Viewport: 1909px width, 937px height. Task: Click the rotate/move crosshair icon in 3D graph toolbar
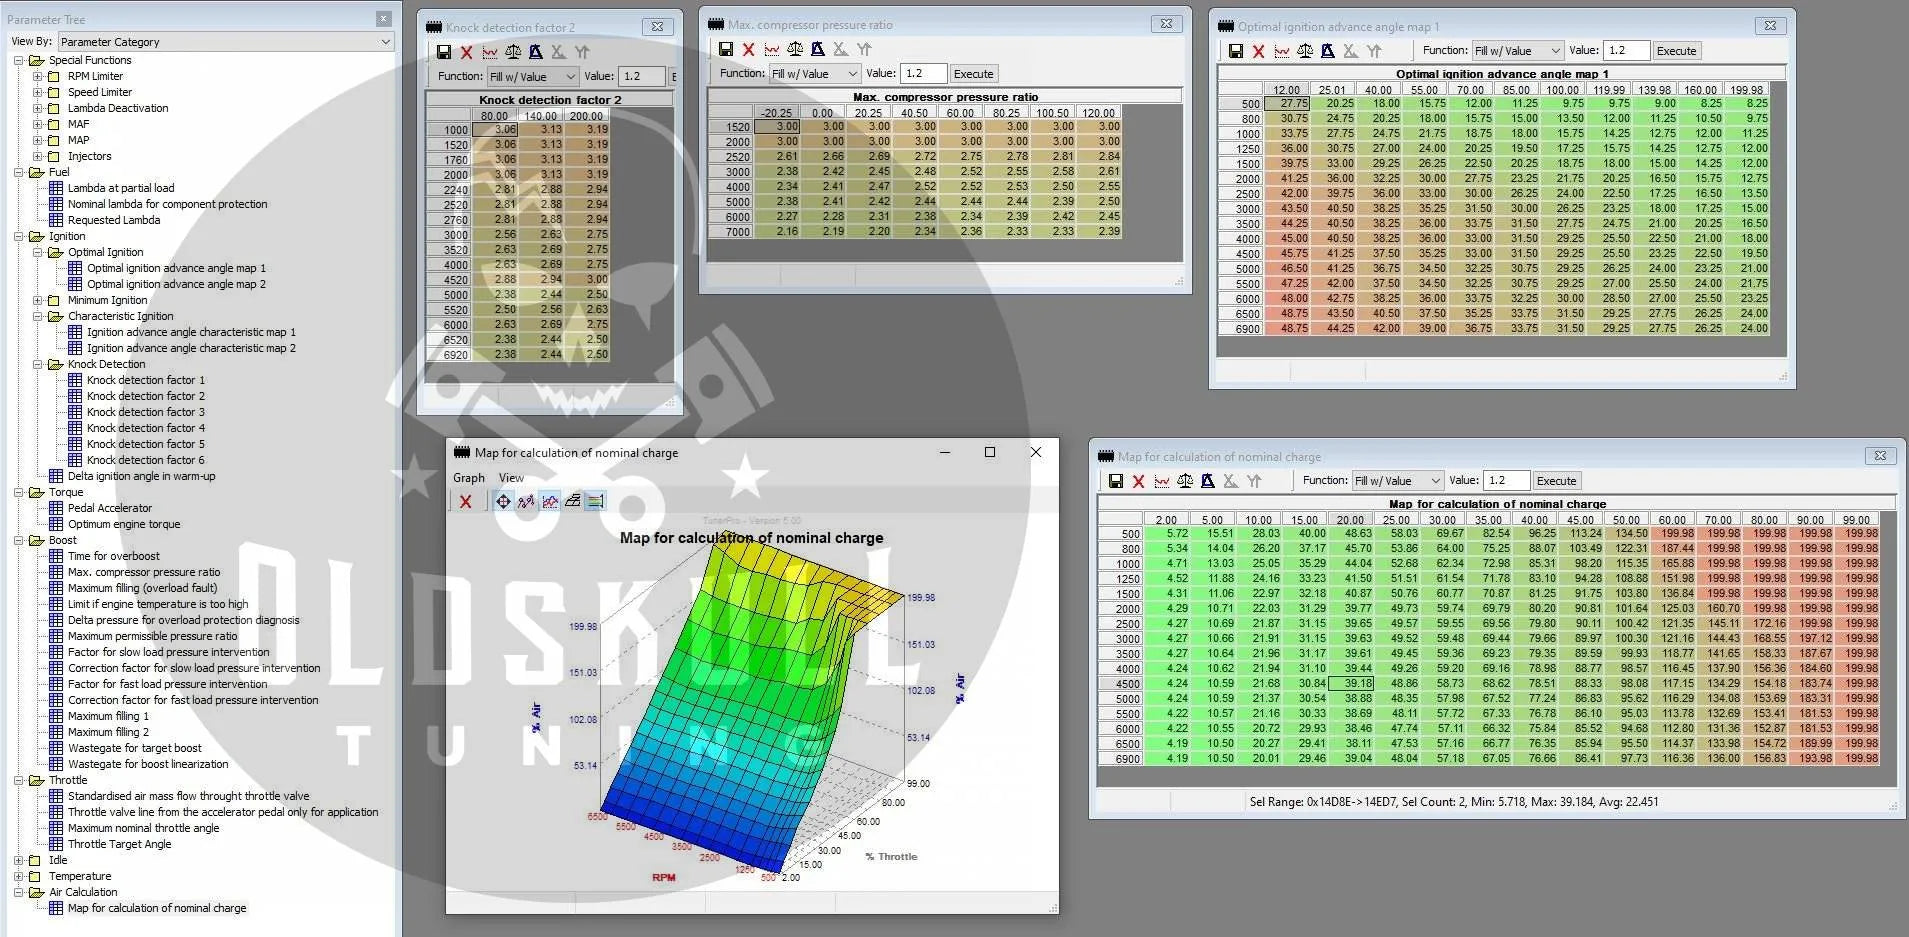(503, 501)
